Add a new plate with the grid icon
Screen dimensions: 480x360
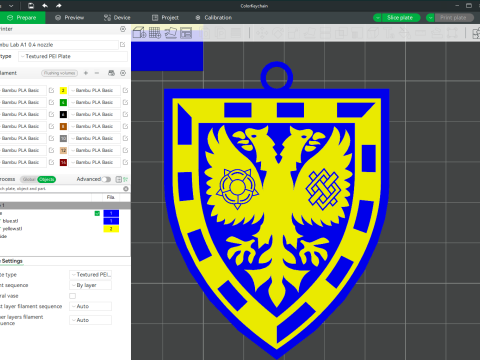point(155,33)
